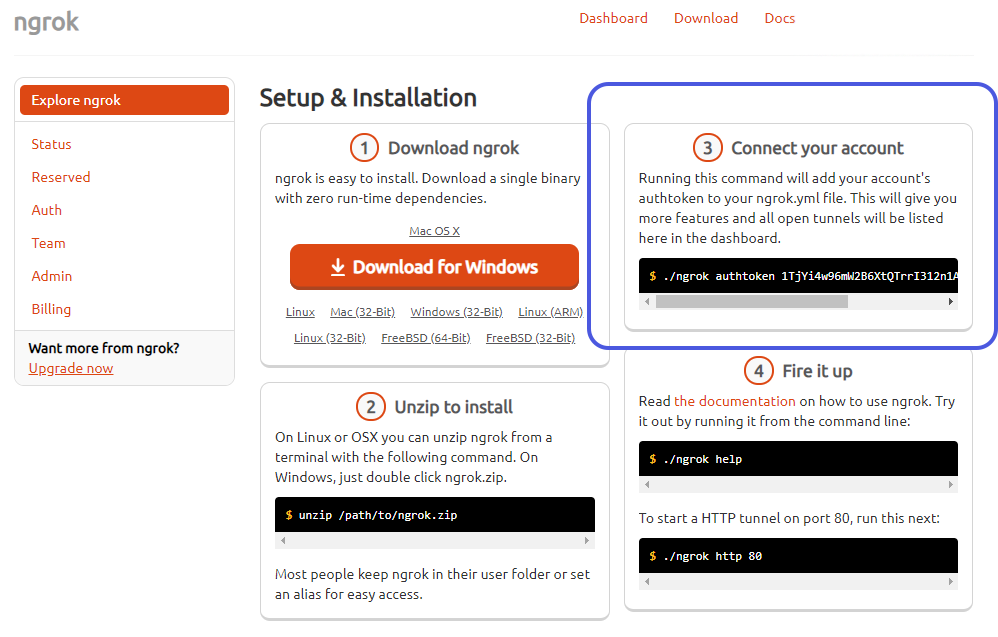Open the Docs link
This screenshot has height=637, width=998.
[x=779, y=18]
